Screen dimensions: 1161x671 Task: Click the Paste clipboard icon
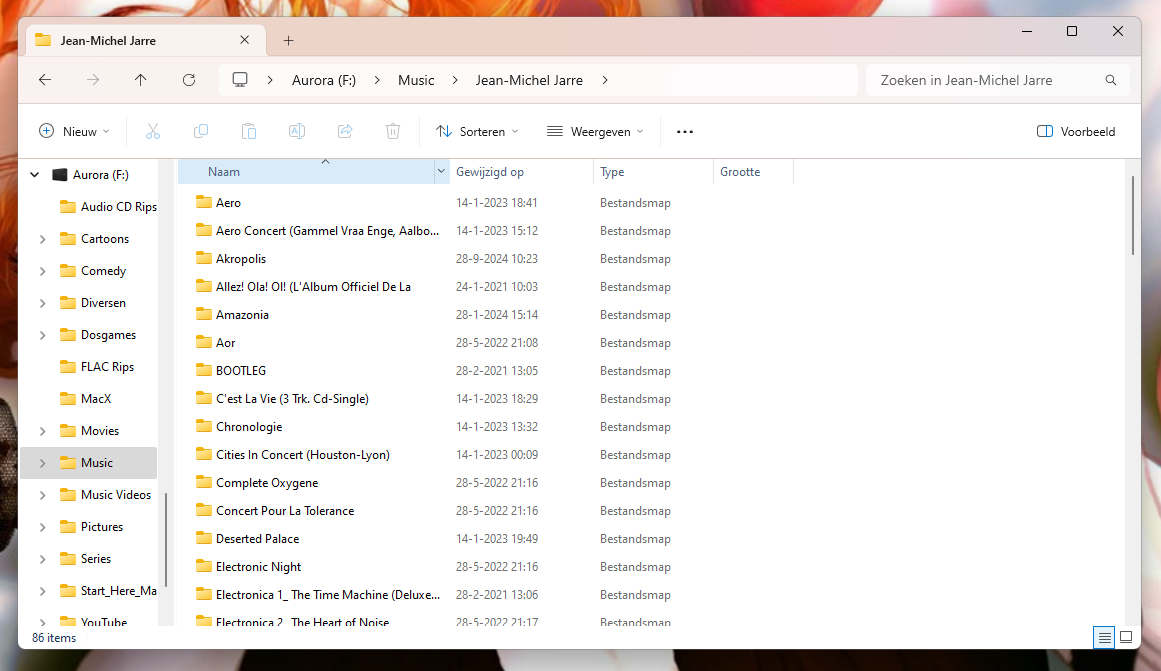[249, 131]
